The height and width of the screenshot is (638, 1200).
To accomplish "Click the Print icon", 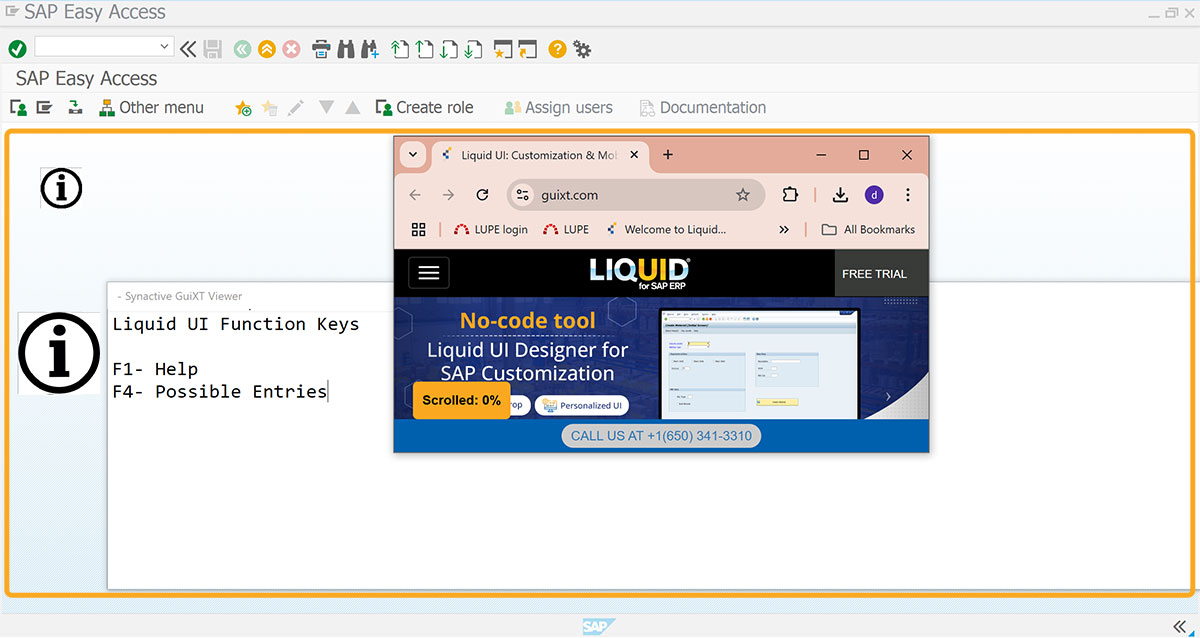I will pos(321,48).
